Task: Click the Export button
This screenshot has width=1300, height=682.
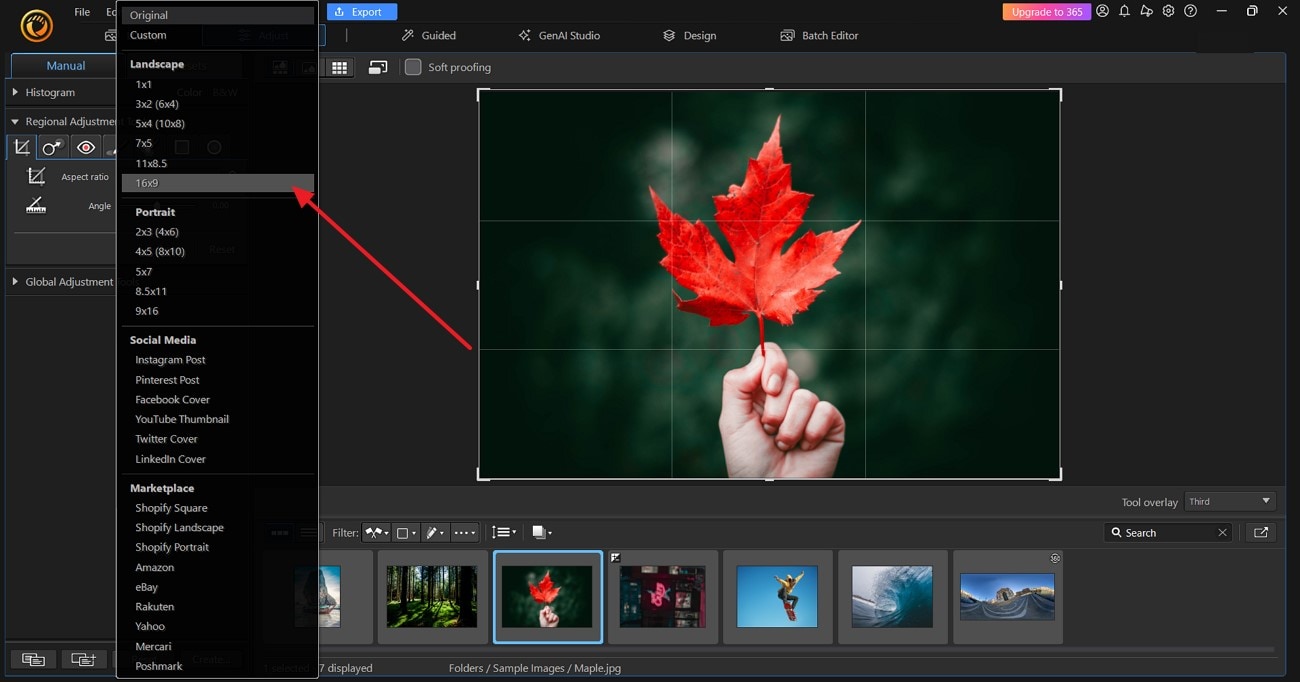Action: point(362,12)
